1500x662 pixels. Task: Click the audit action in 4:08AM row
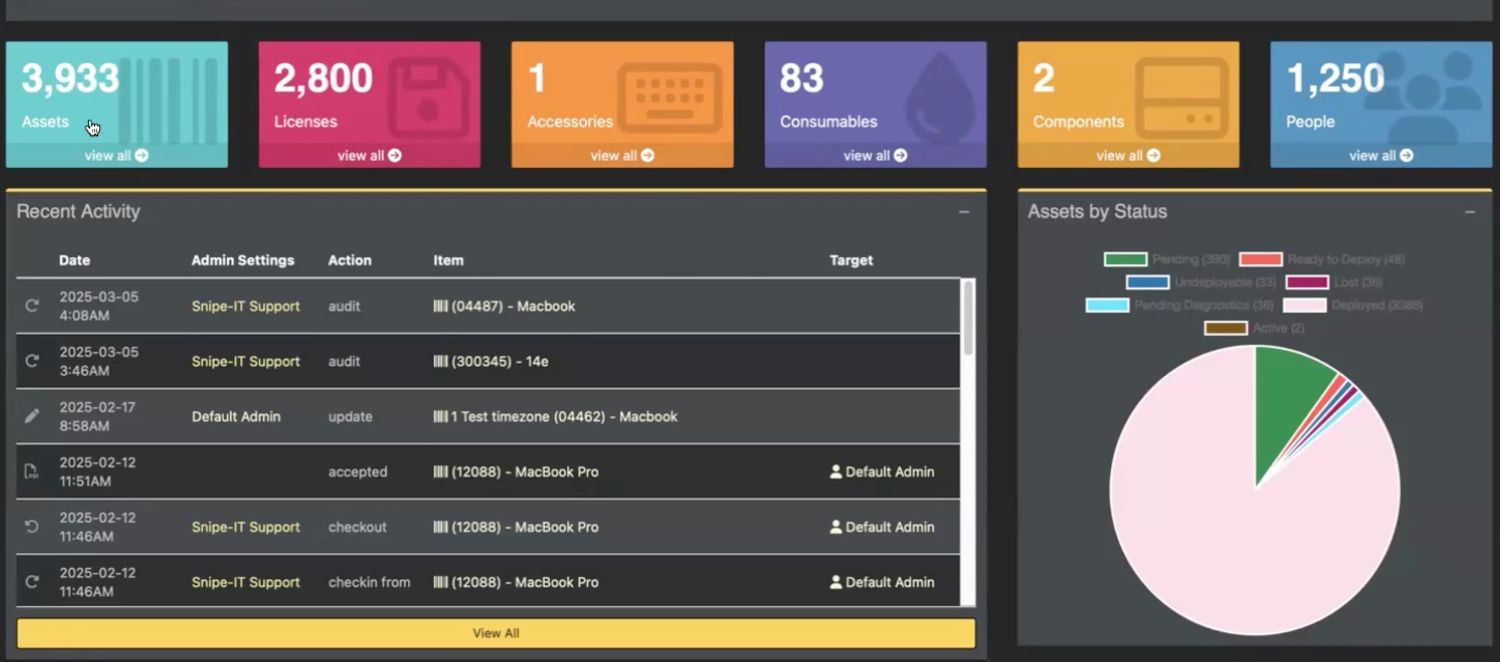tap(344, 306)
